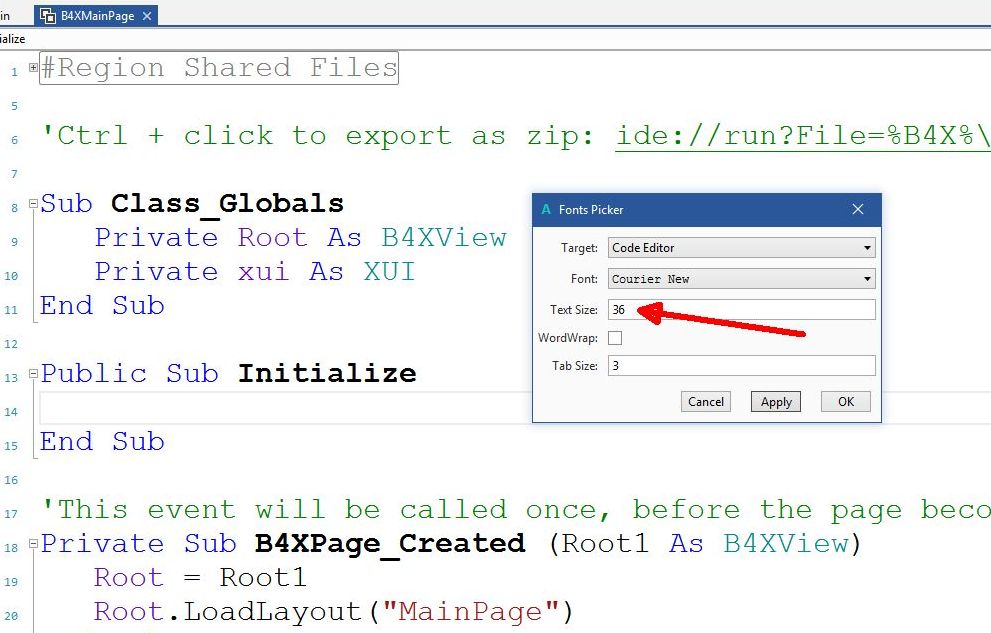This screenshot has width=991, height=633.
Task: Click inside the Tab Size field showing 3
Action: [x=700, y=365]
